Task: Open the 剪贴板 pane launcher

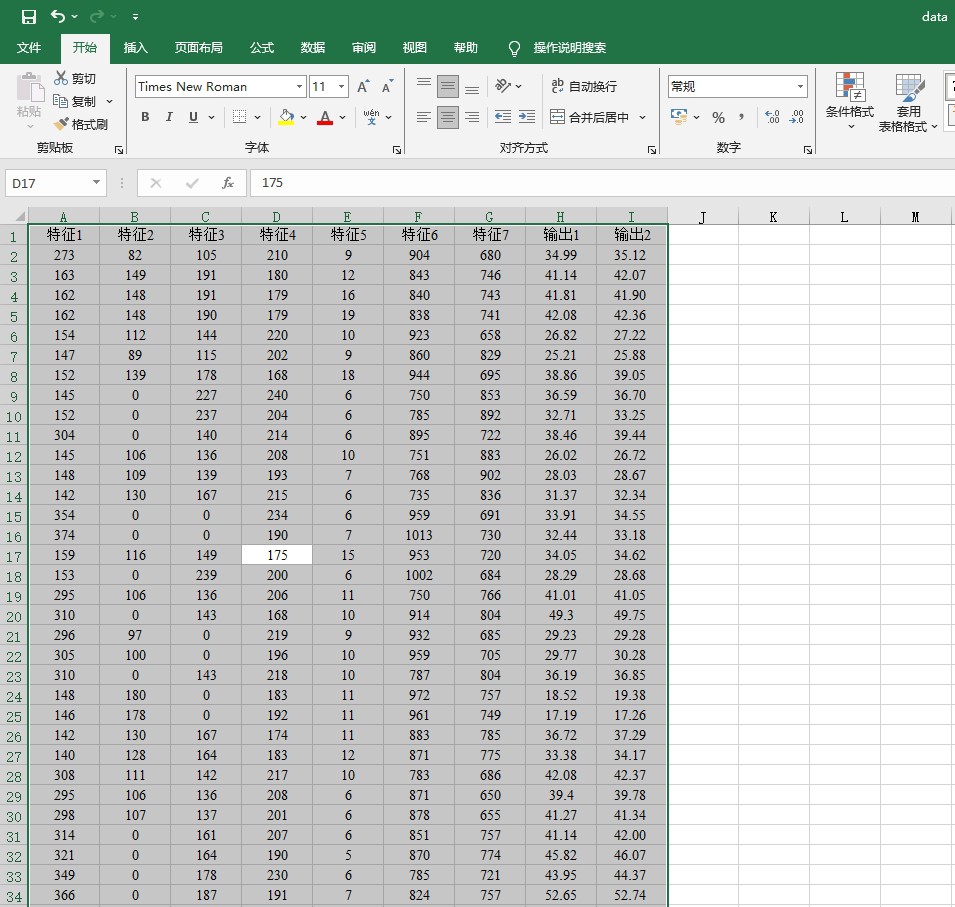Action: (x=119, y=150)
